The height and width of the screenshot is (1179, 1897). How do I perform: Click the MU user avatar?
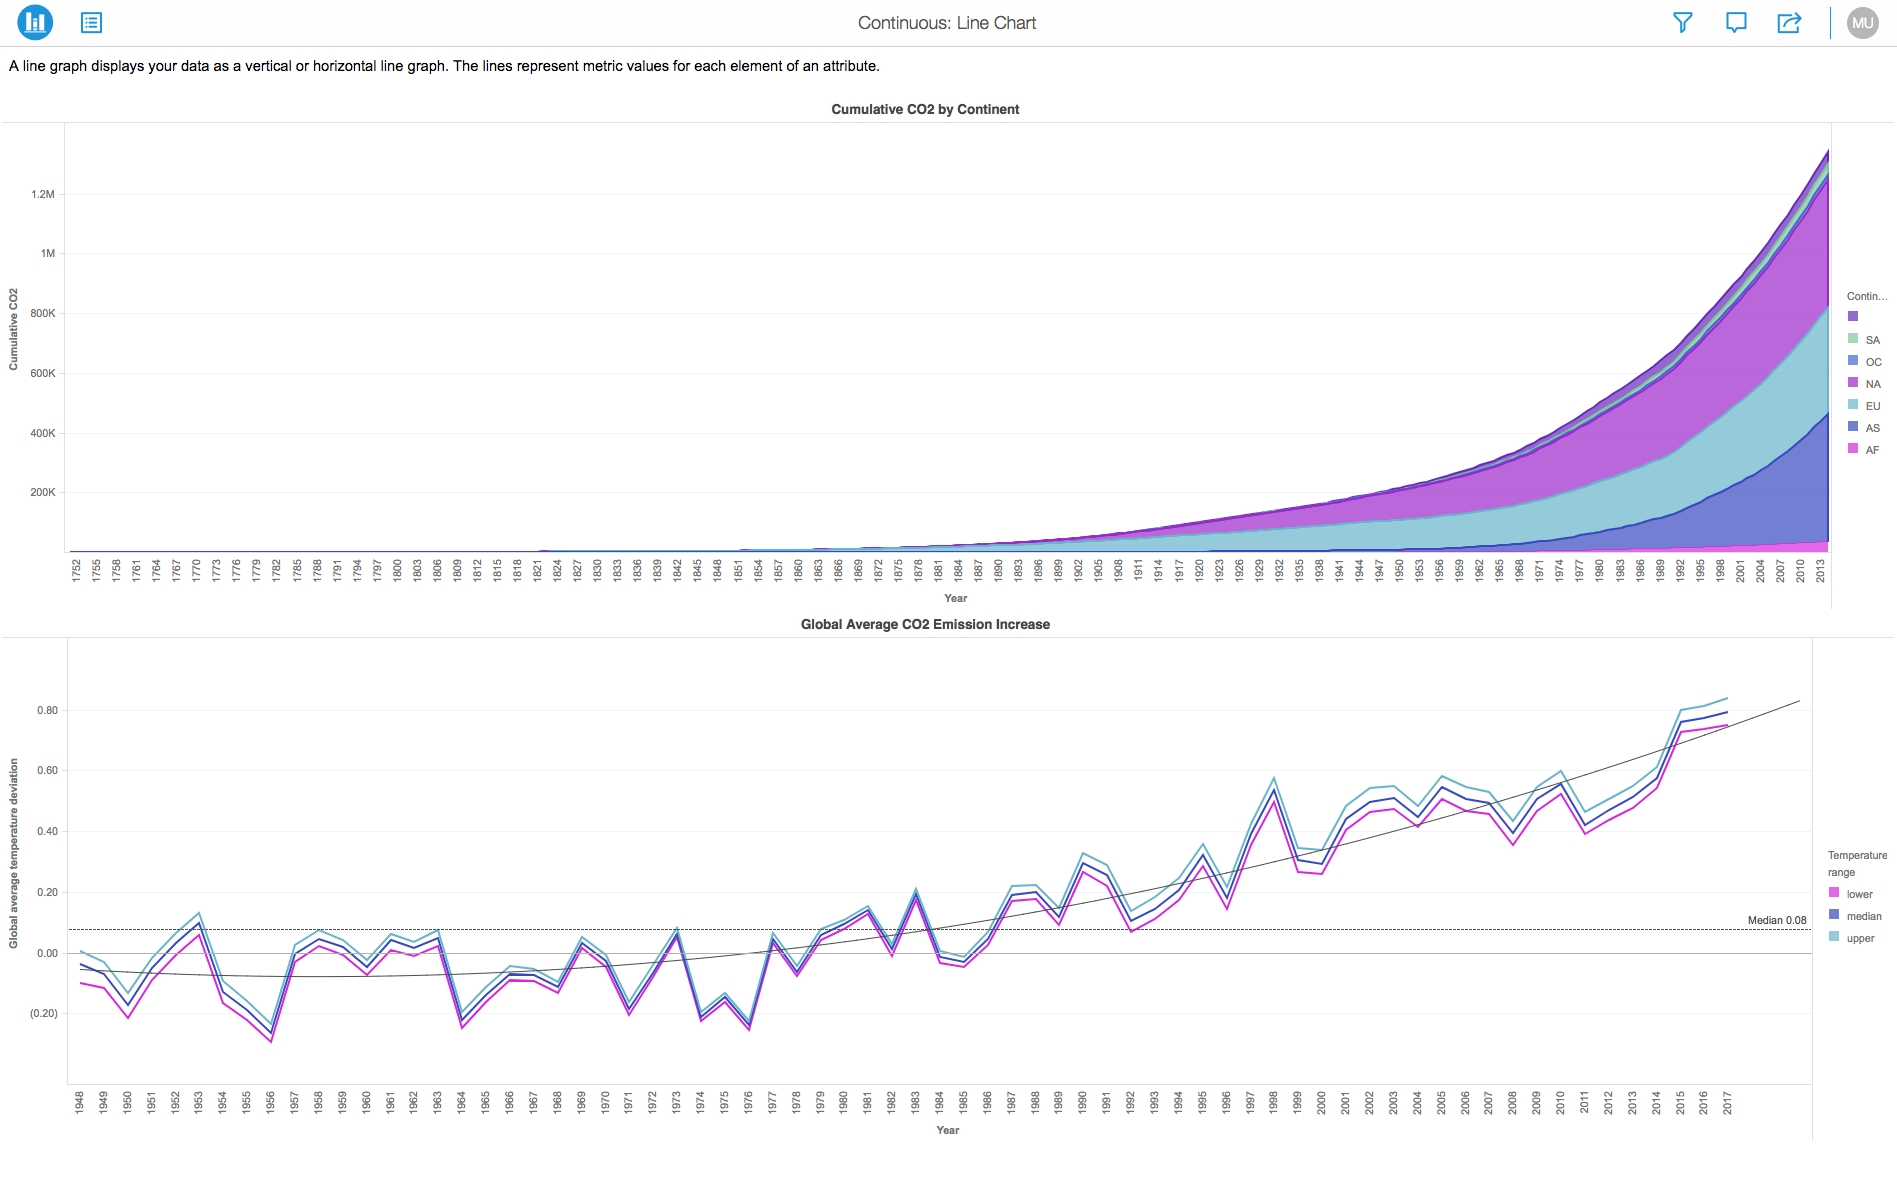click(1862, 22)
